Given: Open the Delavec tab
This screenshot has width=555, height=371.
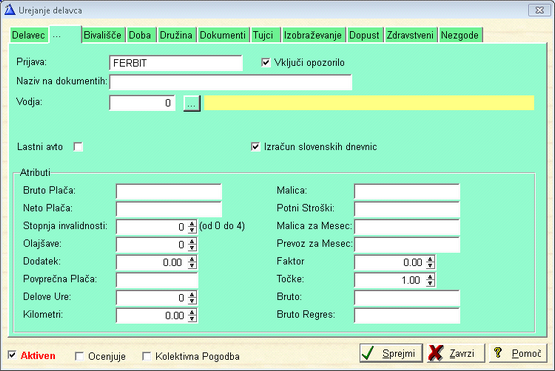Looking at the screenshot, I should 29,35.
